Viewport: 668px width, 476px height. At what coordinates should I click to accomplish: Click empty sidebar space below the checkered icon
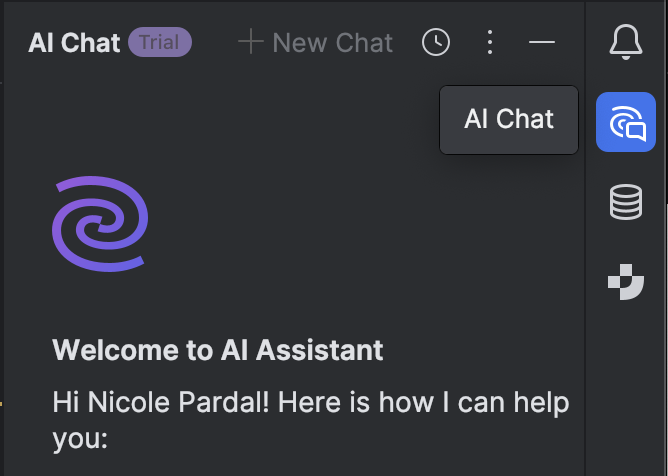coord(626,390)
